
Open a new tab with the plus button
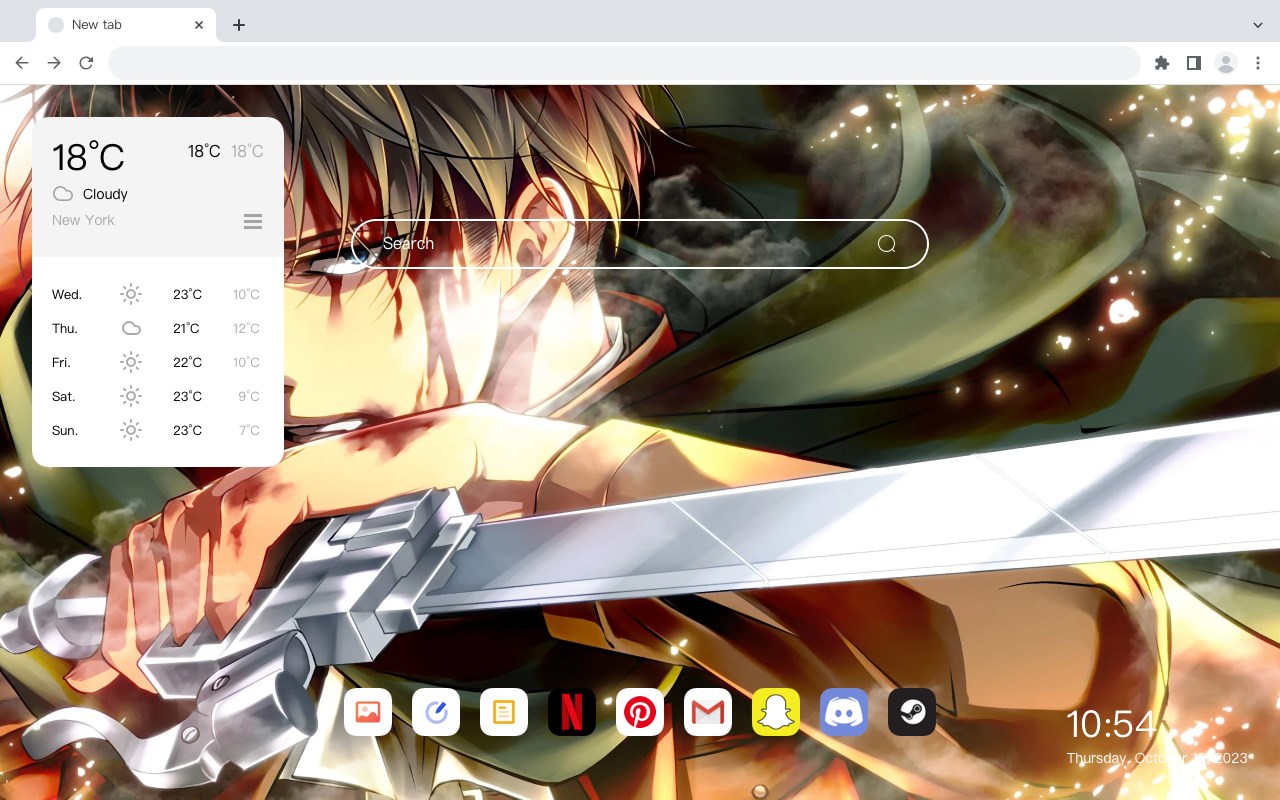(238, 25)
